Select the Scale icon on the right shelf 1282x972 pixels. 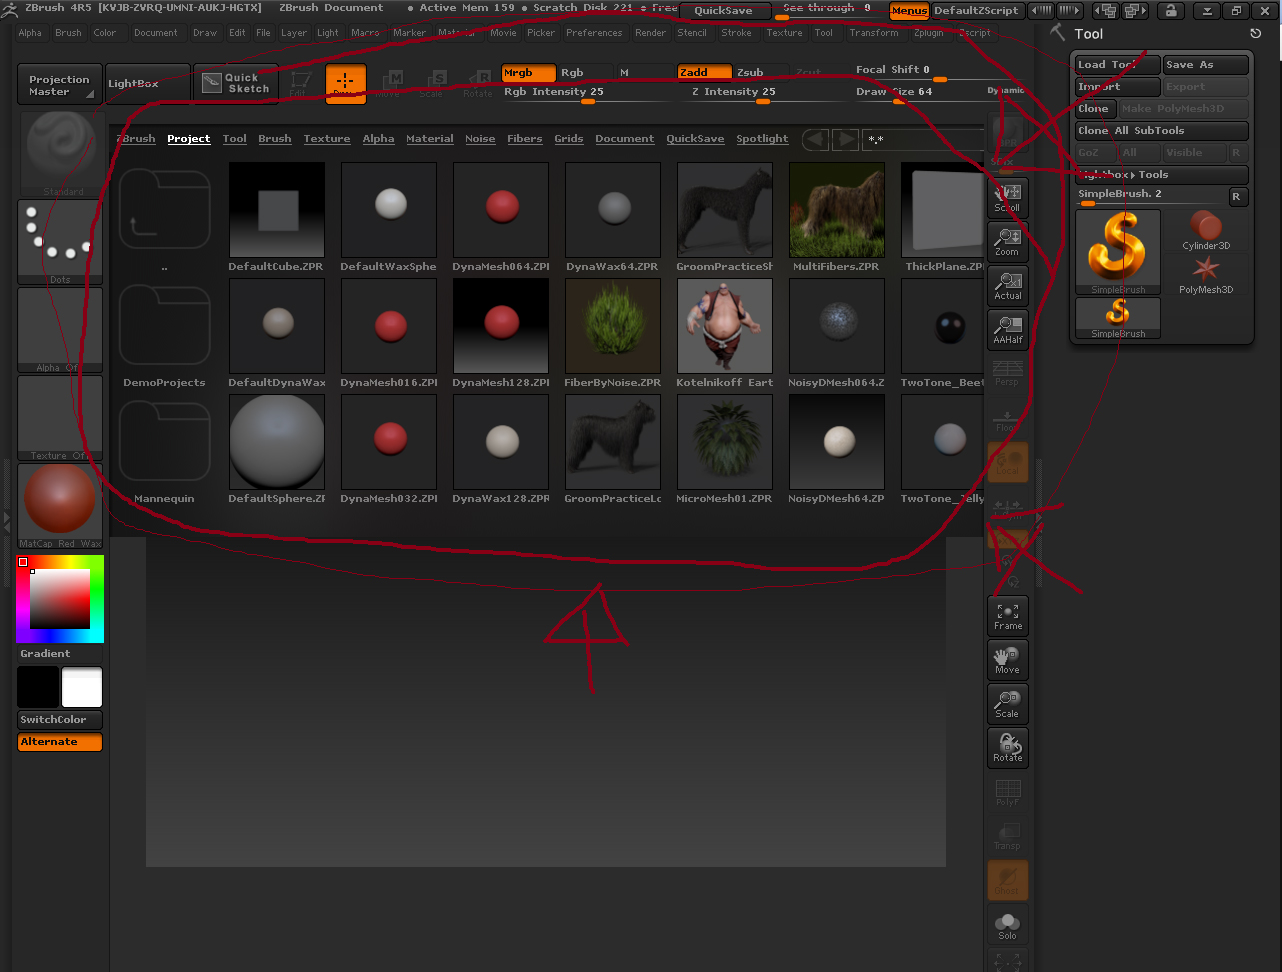(x=1007, y=703)
